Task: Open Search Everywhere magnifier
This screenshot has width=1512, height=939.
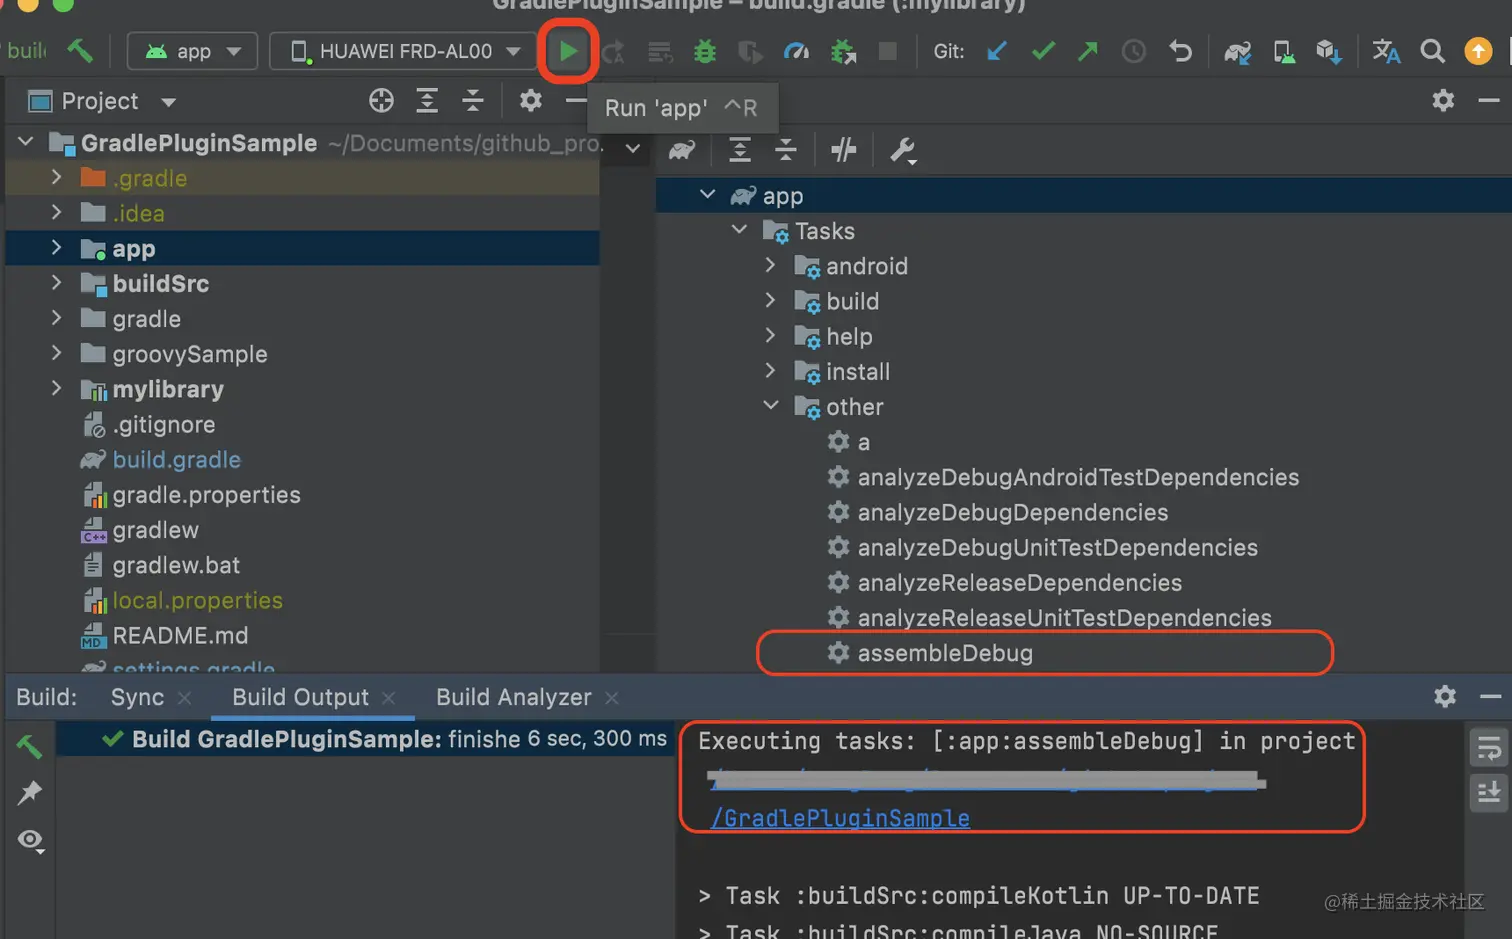Action: tap(1432, 51)
